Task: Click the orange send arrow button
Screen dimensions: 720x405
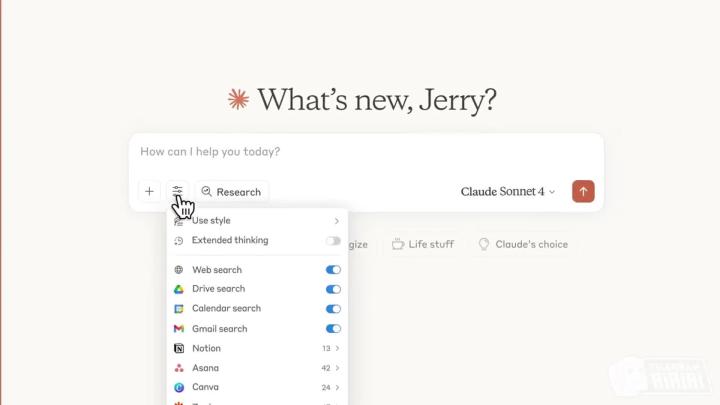Action: [583, 191]
